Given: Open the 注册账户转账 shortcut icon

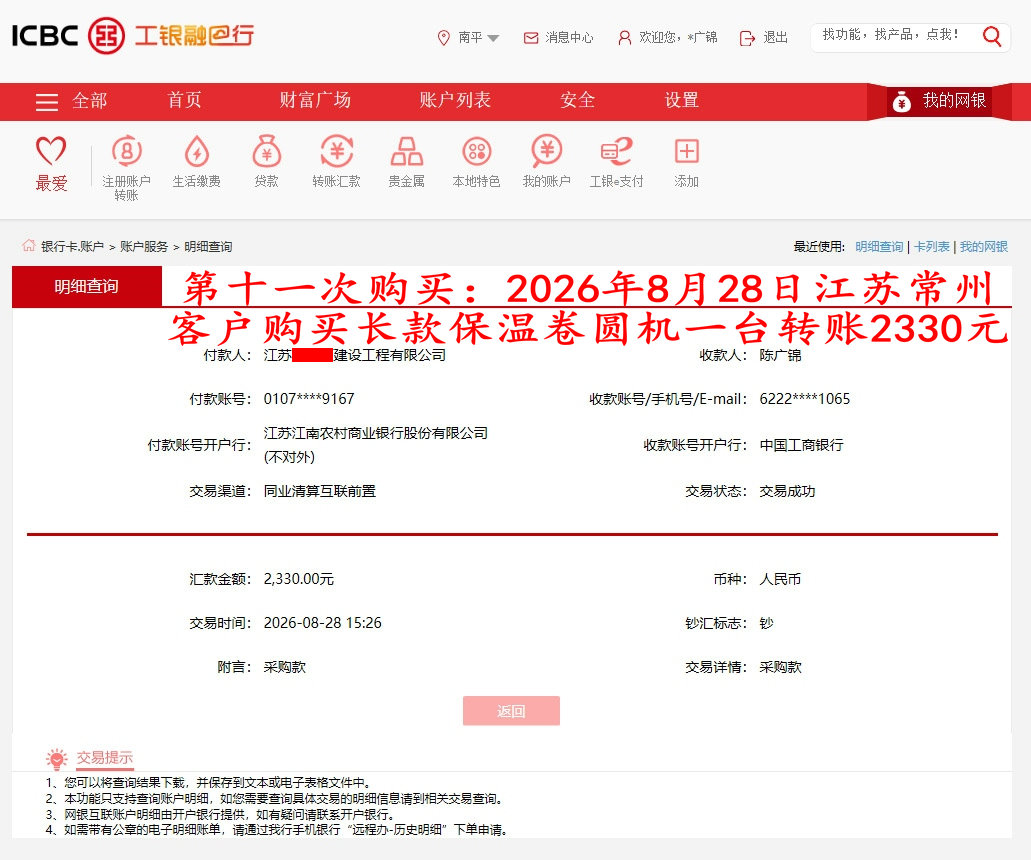Looking at the screenshot, I should point(127,152).
